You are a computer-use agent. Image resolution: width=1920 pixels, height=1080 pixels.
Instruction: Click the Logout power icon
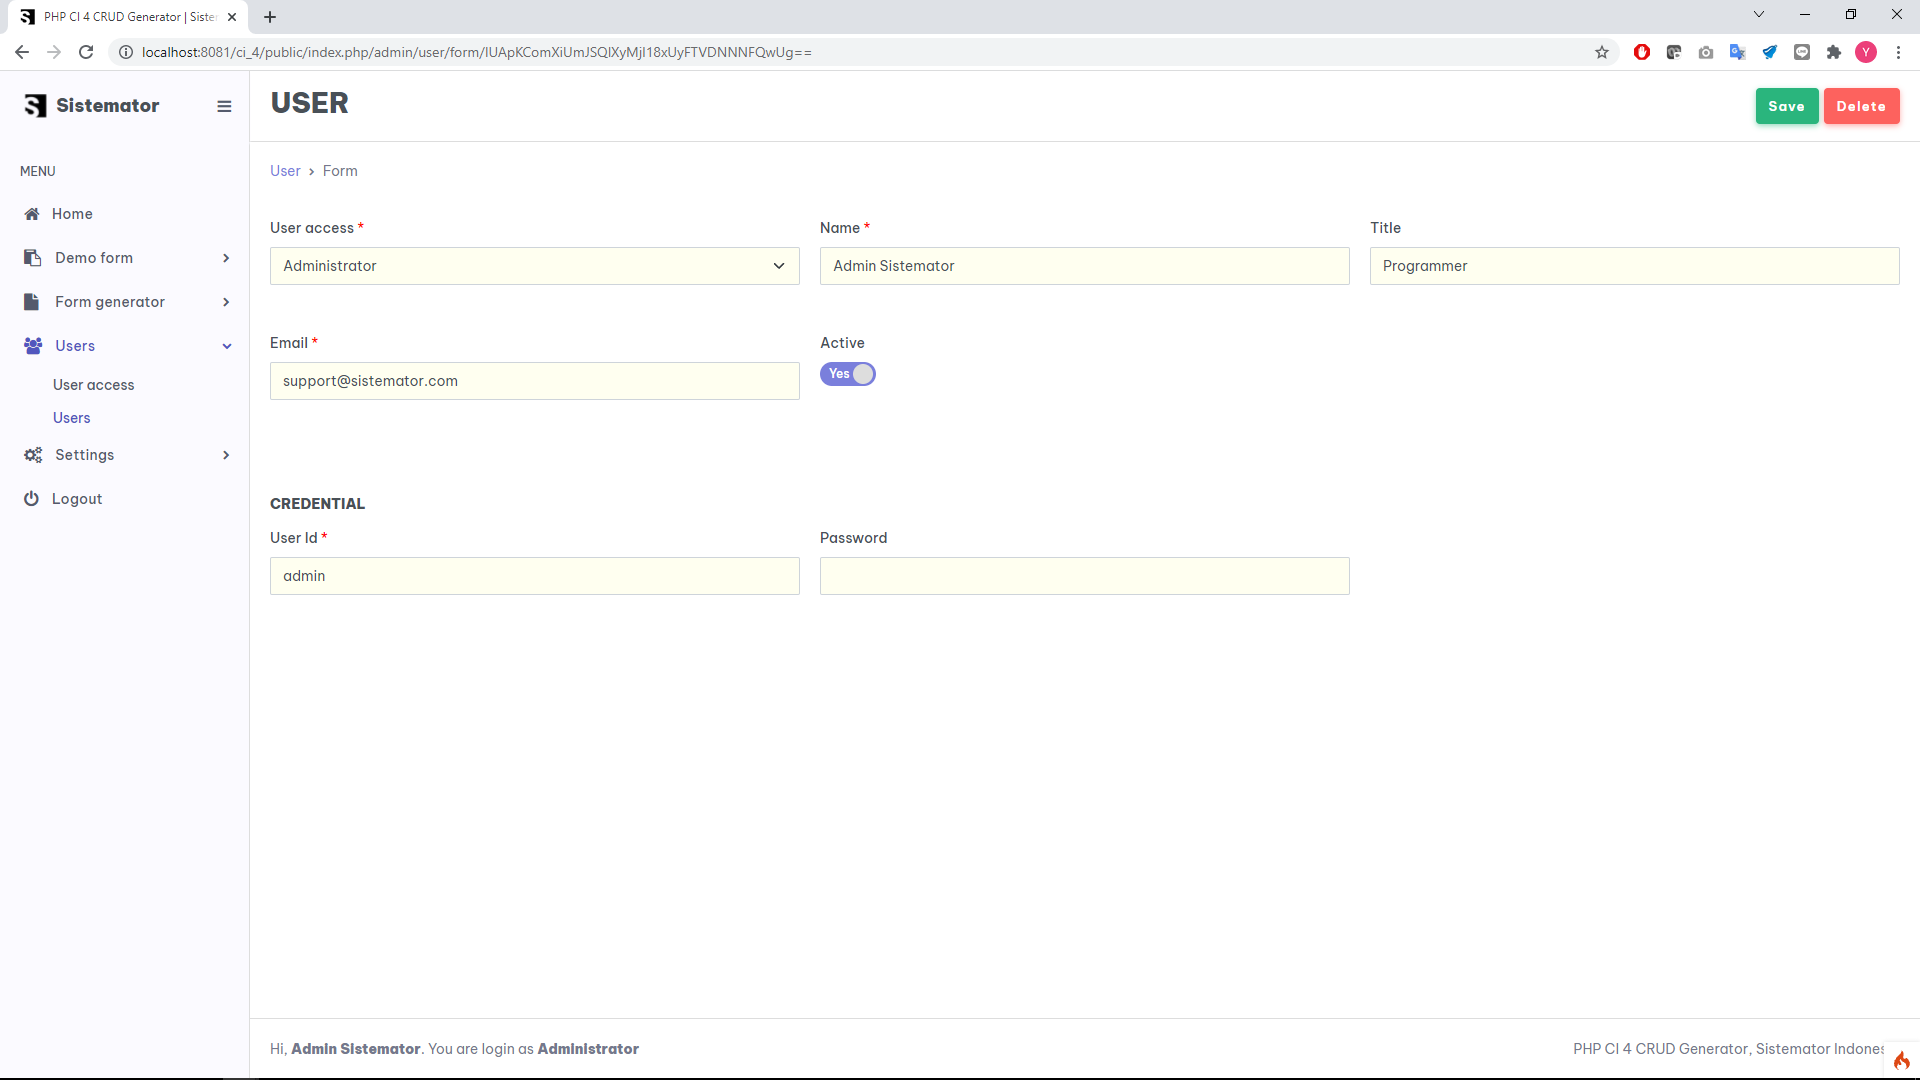(32, 499)
